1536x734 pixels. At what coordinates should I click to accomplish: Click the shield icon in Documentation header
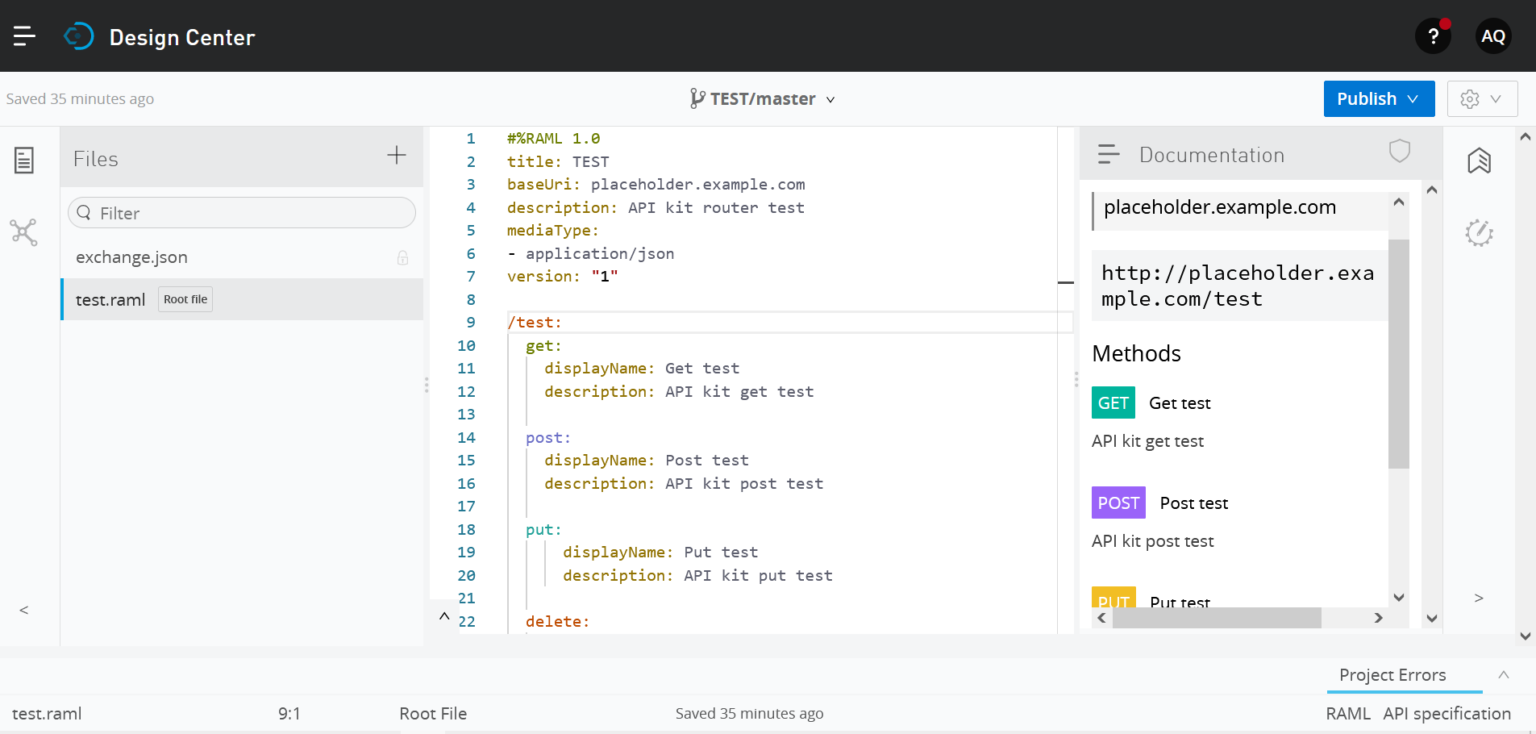tap(1399, 152)
